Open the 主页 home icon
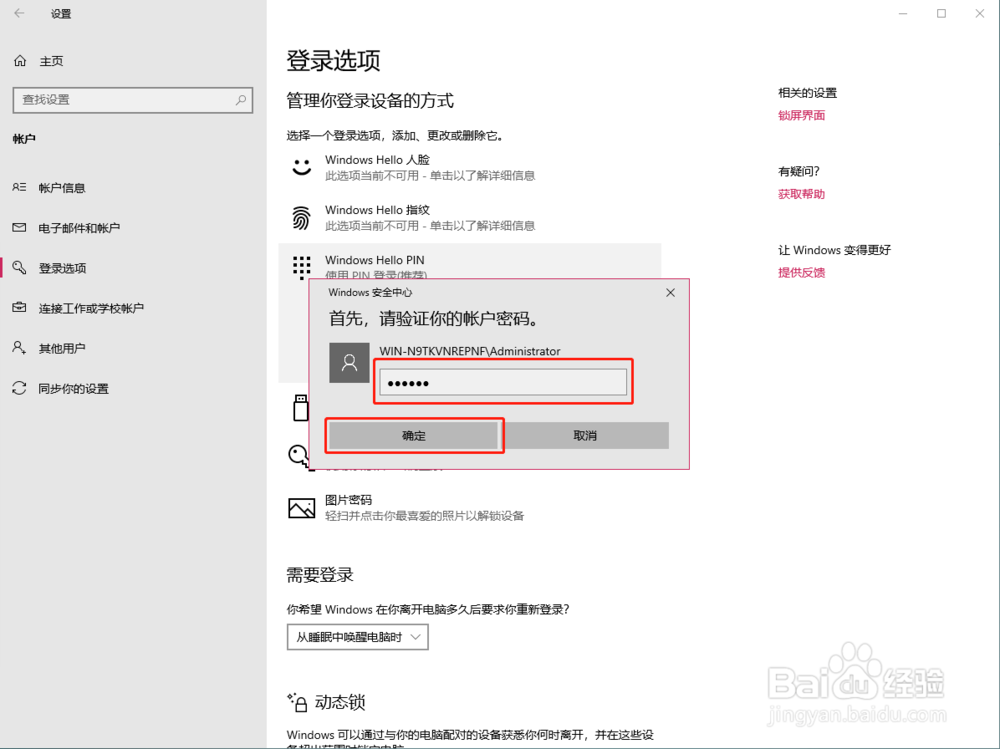The image size is (1000, 749). tap(20, 61)
